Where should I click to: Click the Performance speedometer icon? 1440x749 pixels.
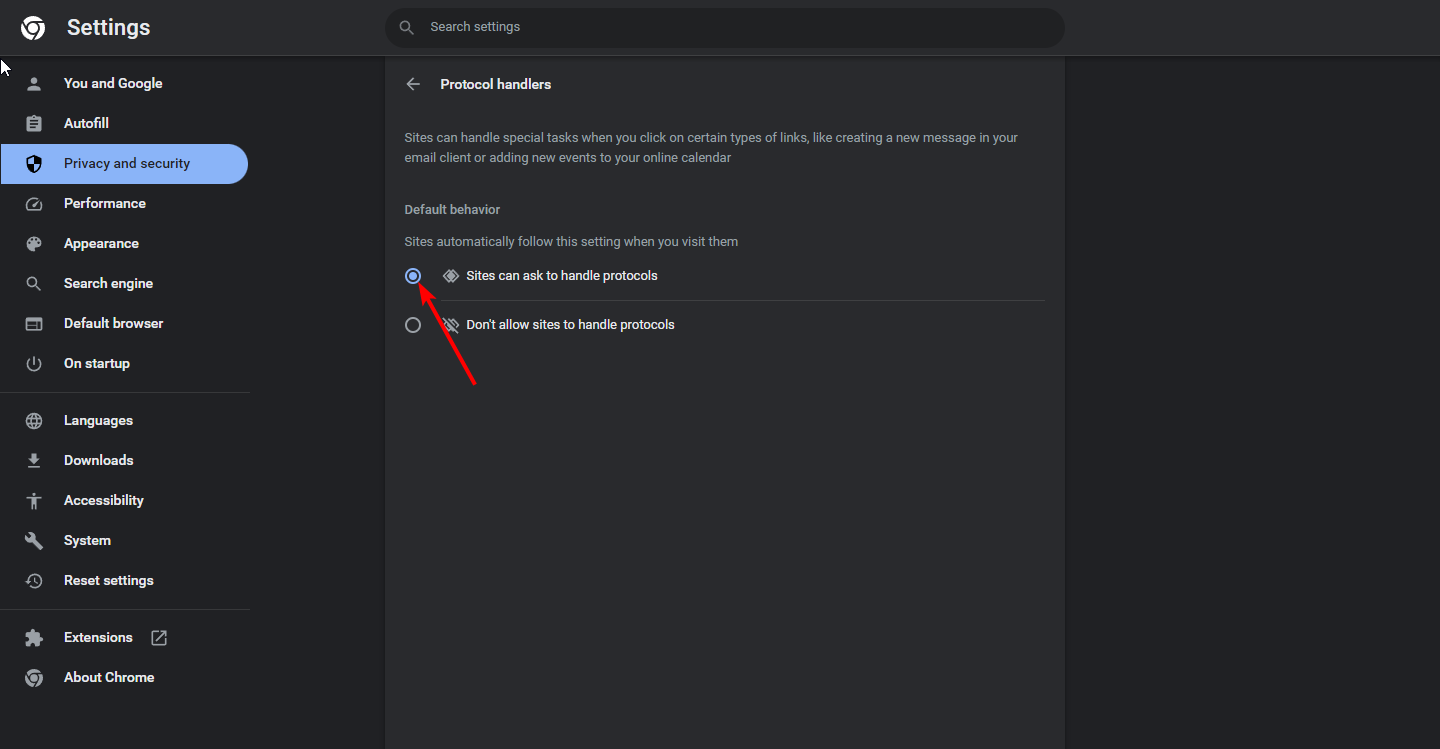click(x=34, y=204)
